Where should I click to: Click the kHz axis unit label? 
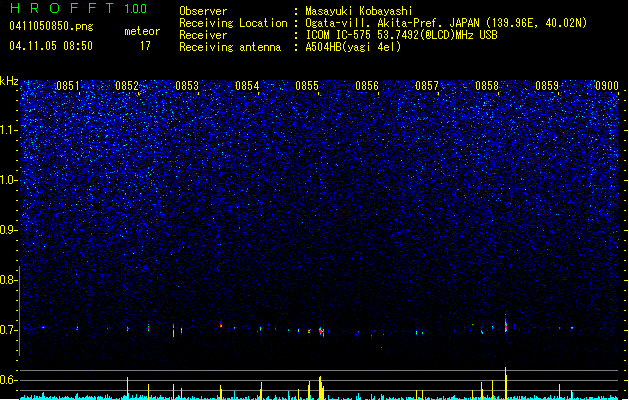9,81
